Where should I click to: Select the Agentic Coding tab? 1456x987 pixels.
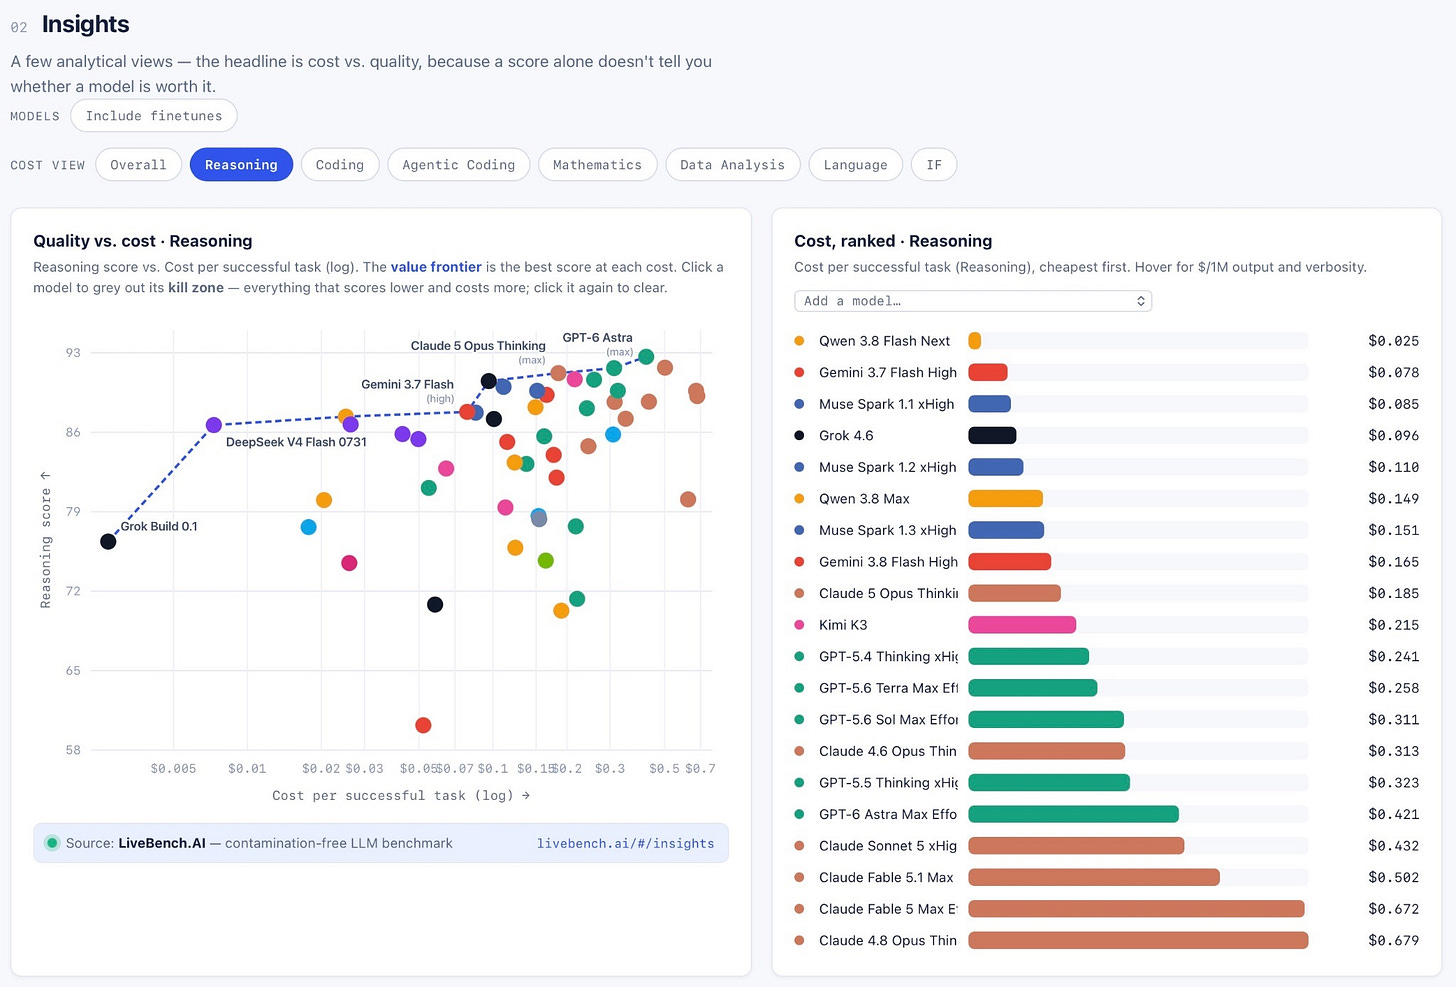tap(459, 165)
